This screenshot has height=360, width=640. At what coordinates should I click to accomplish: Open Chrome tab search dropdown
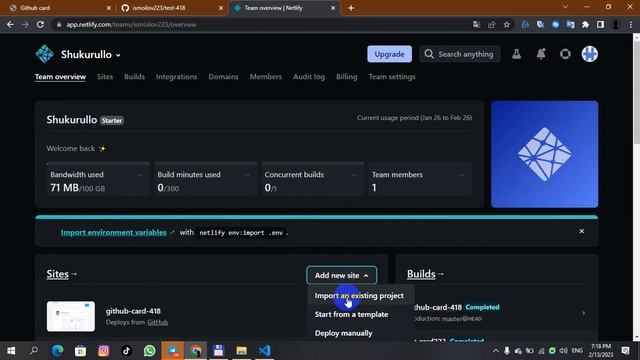coord(565,7)
